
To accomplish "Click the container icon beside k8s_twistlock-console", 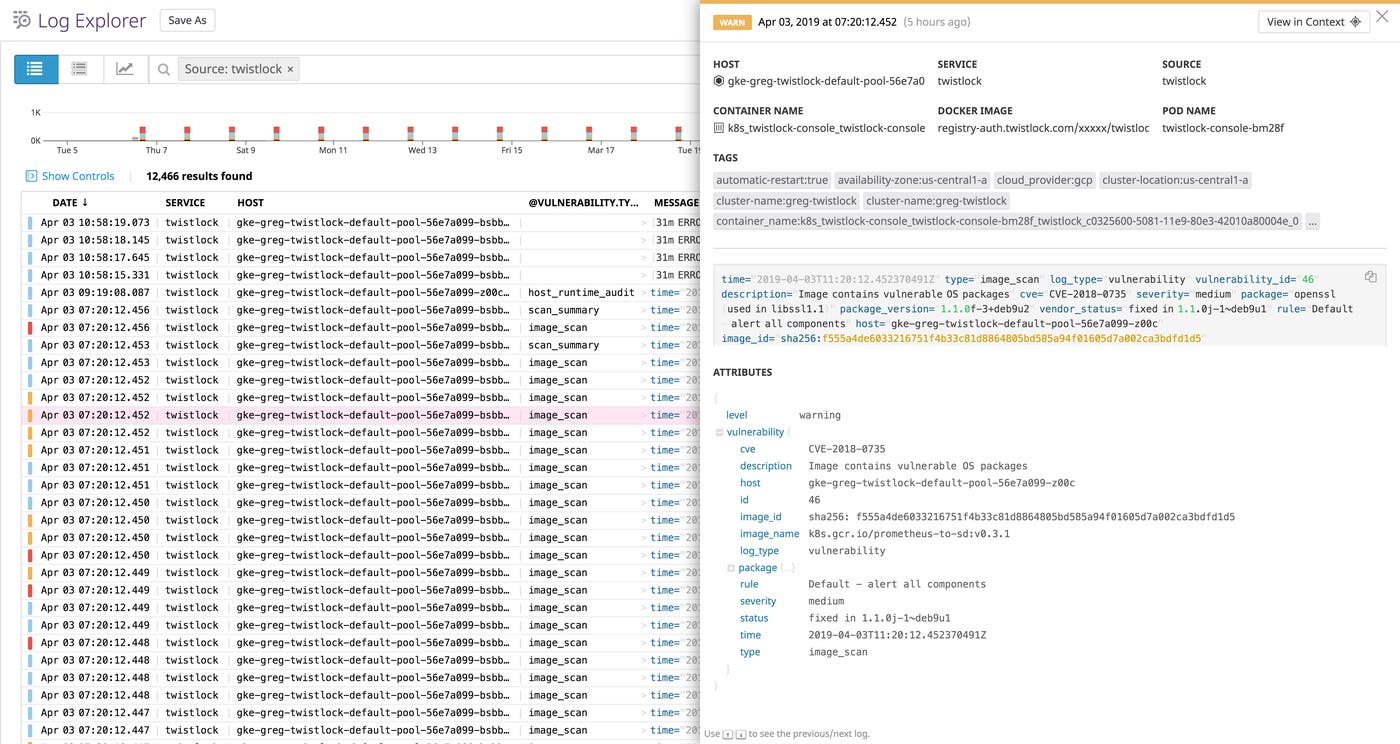I will (718, 128).
